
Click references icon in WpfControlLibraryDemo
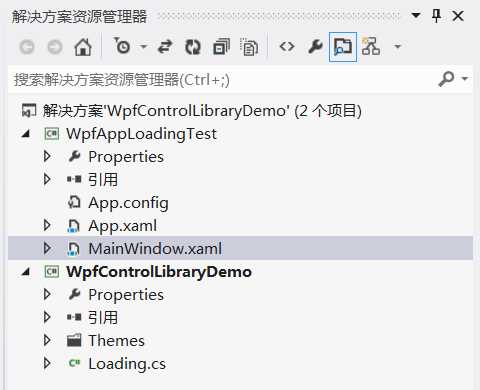click(x=74, y=317)
